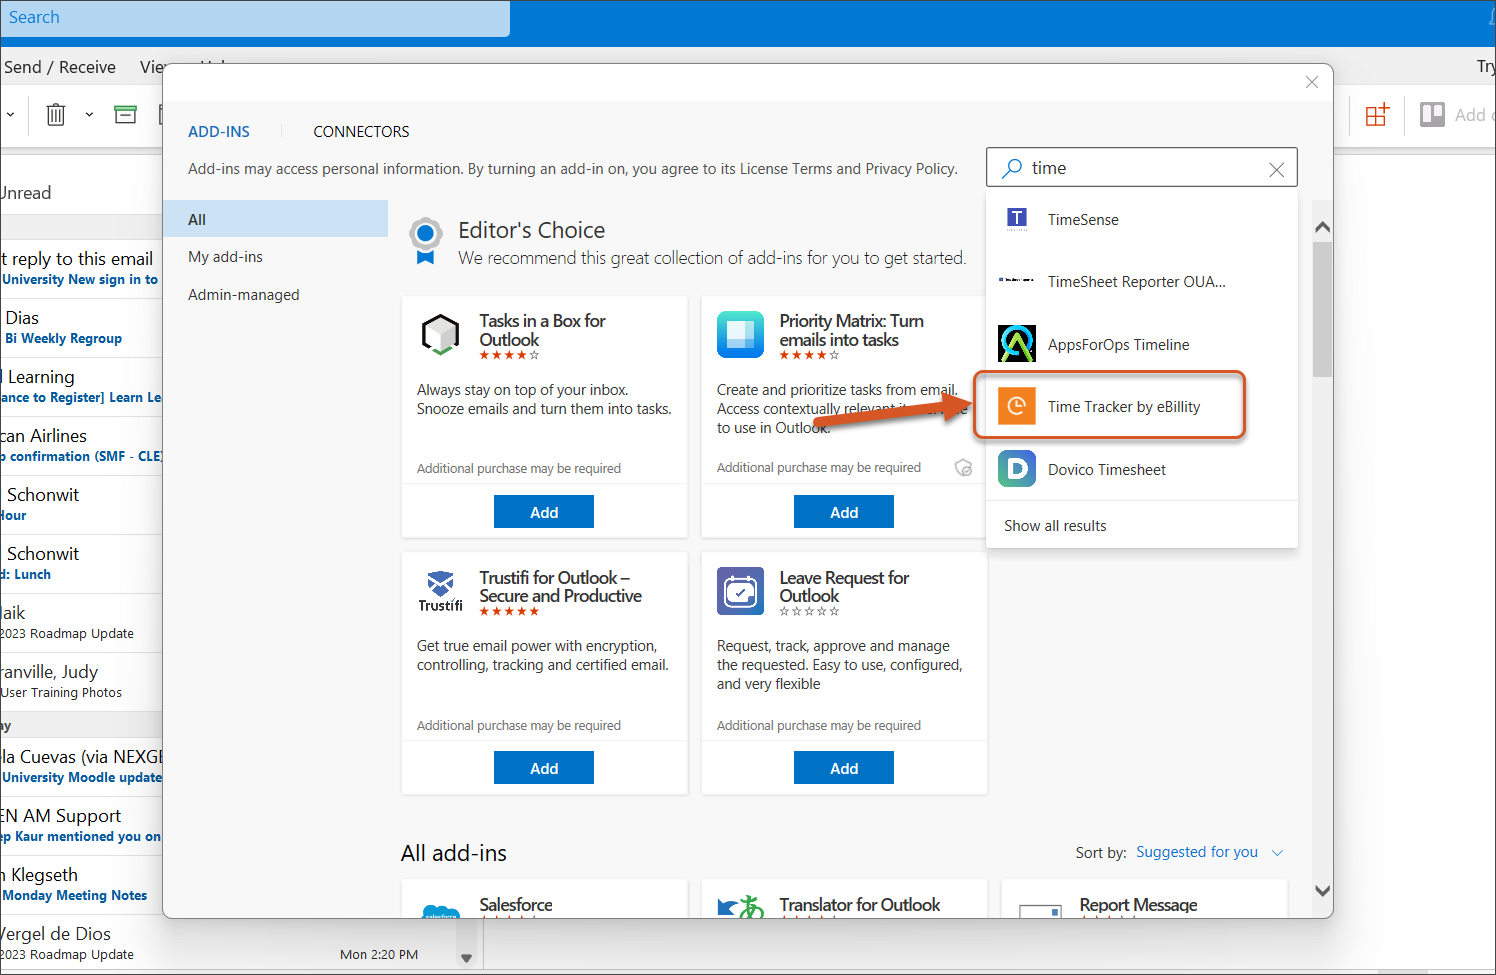Choose Time Tracker by eBillity suggestion
Screen dimensions: 1496x975
coord(1142,406)
